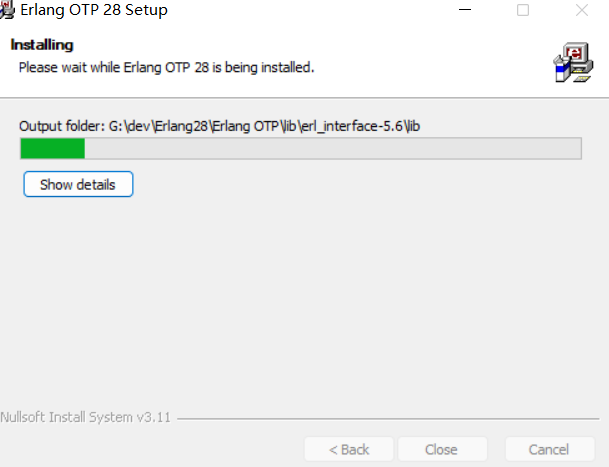Image resolution: width=609 pixels, height=467 pixels.
Task: Click the 'erl_interface-5.6' portion of output path
Action: coord(352,126)
